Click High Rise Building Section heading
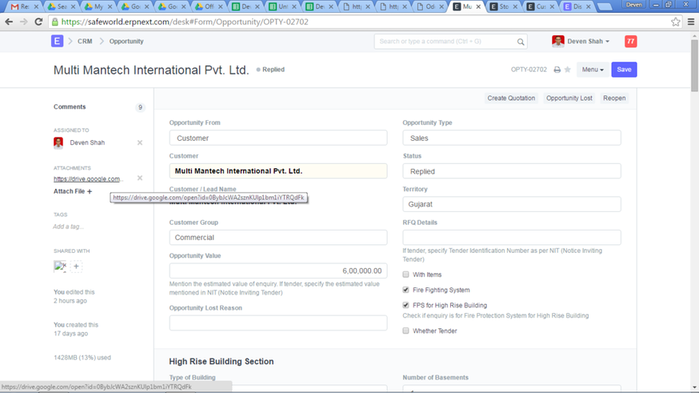 tap(221, 361)
